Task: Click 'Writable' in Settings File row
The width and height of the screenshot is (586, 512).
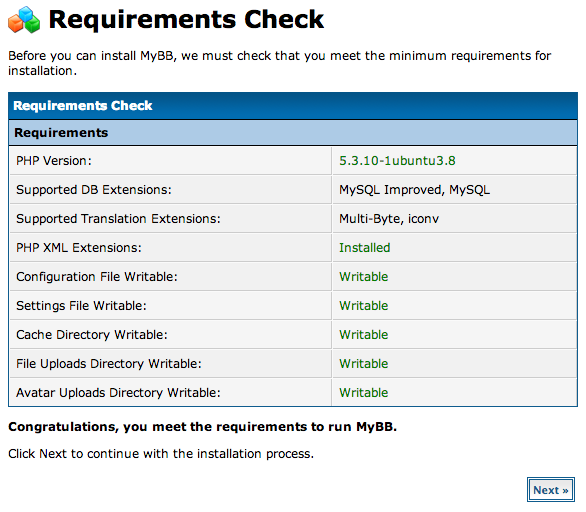Action: click(x=364, y=306)
